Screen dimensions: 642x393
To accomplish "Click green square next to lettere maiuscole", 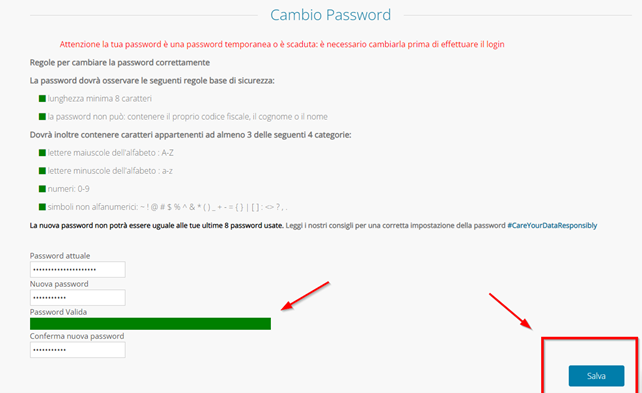I will click(42, 153).
